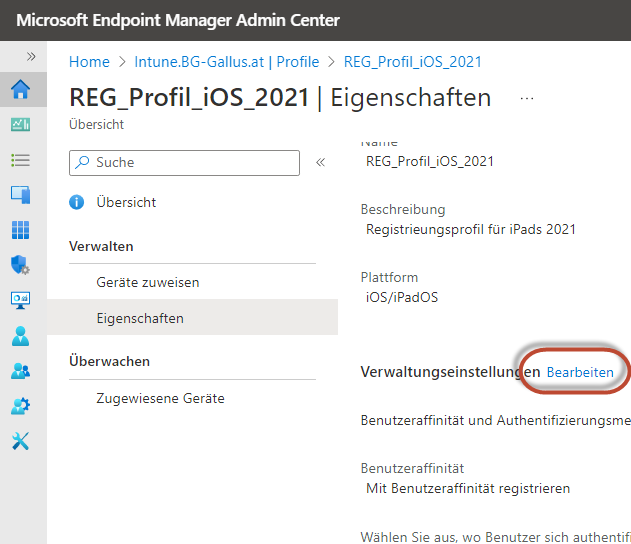
Task: Open the Reports monitor icon
Action: (20, 300)
